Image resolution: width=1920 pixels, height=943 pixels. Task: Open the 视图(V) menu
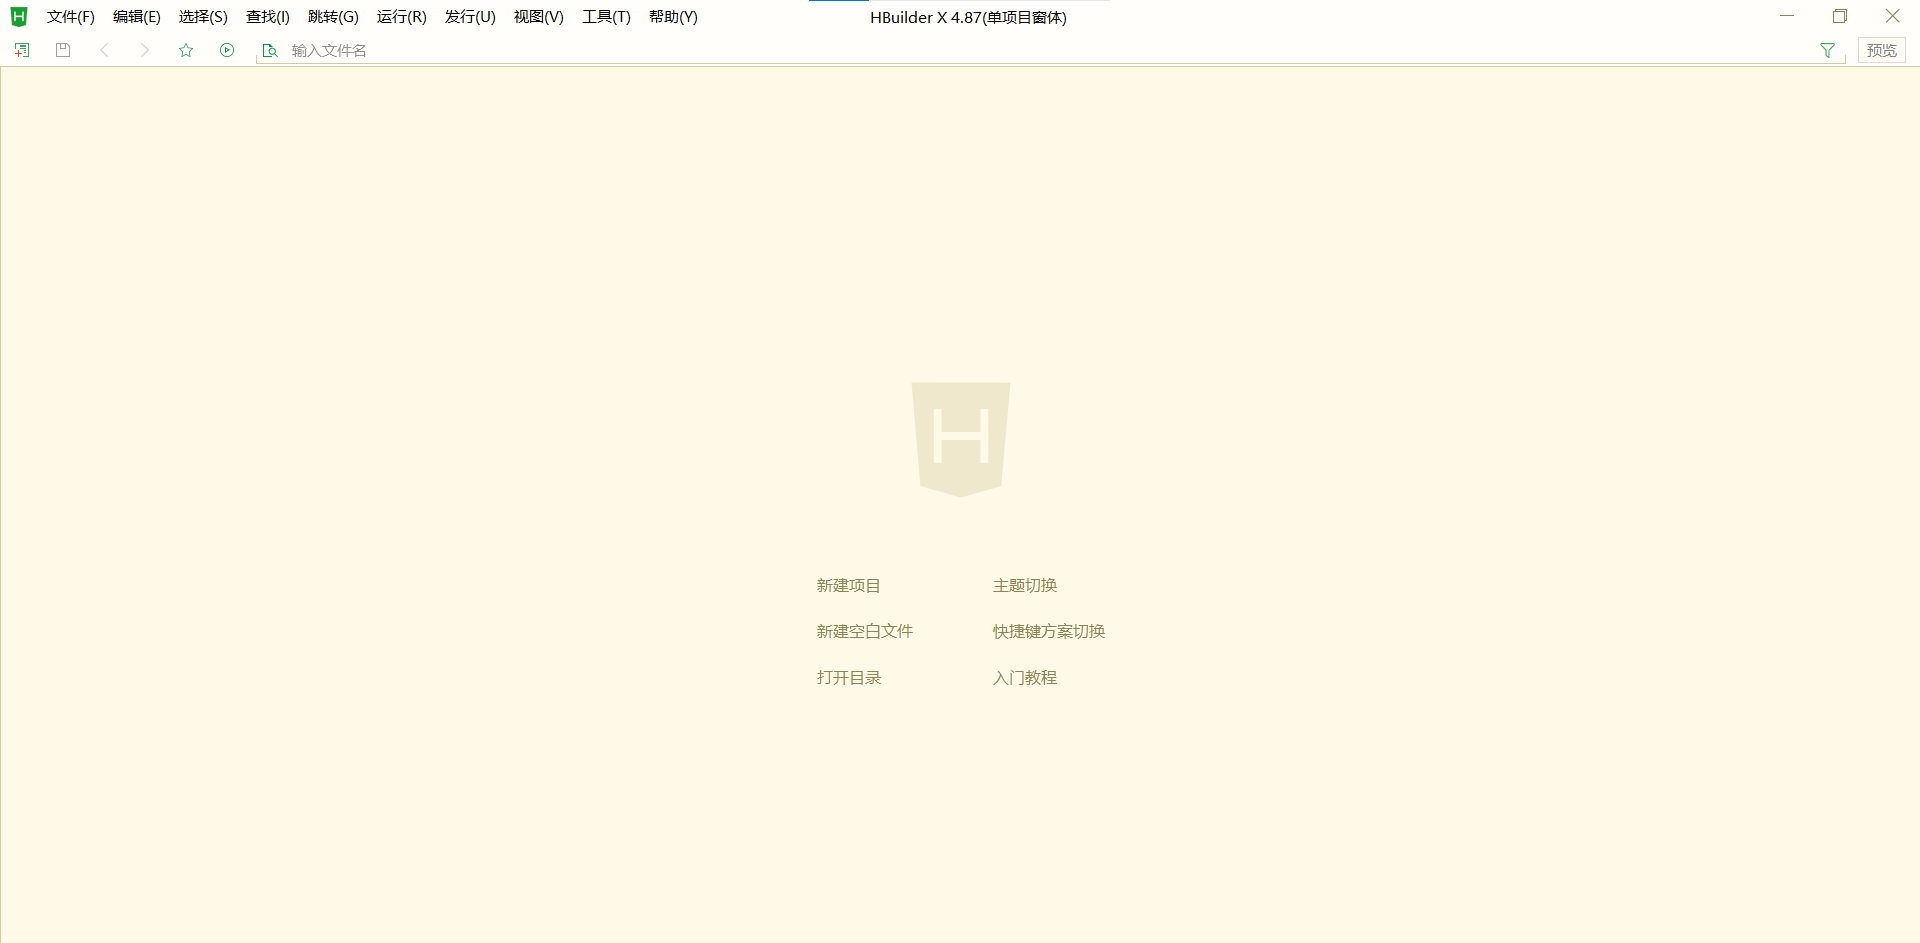538,17
